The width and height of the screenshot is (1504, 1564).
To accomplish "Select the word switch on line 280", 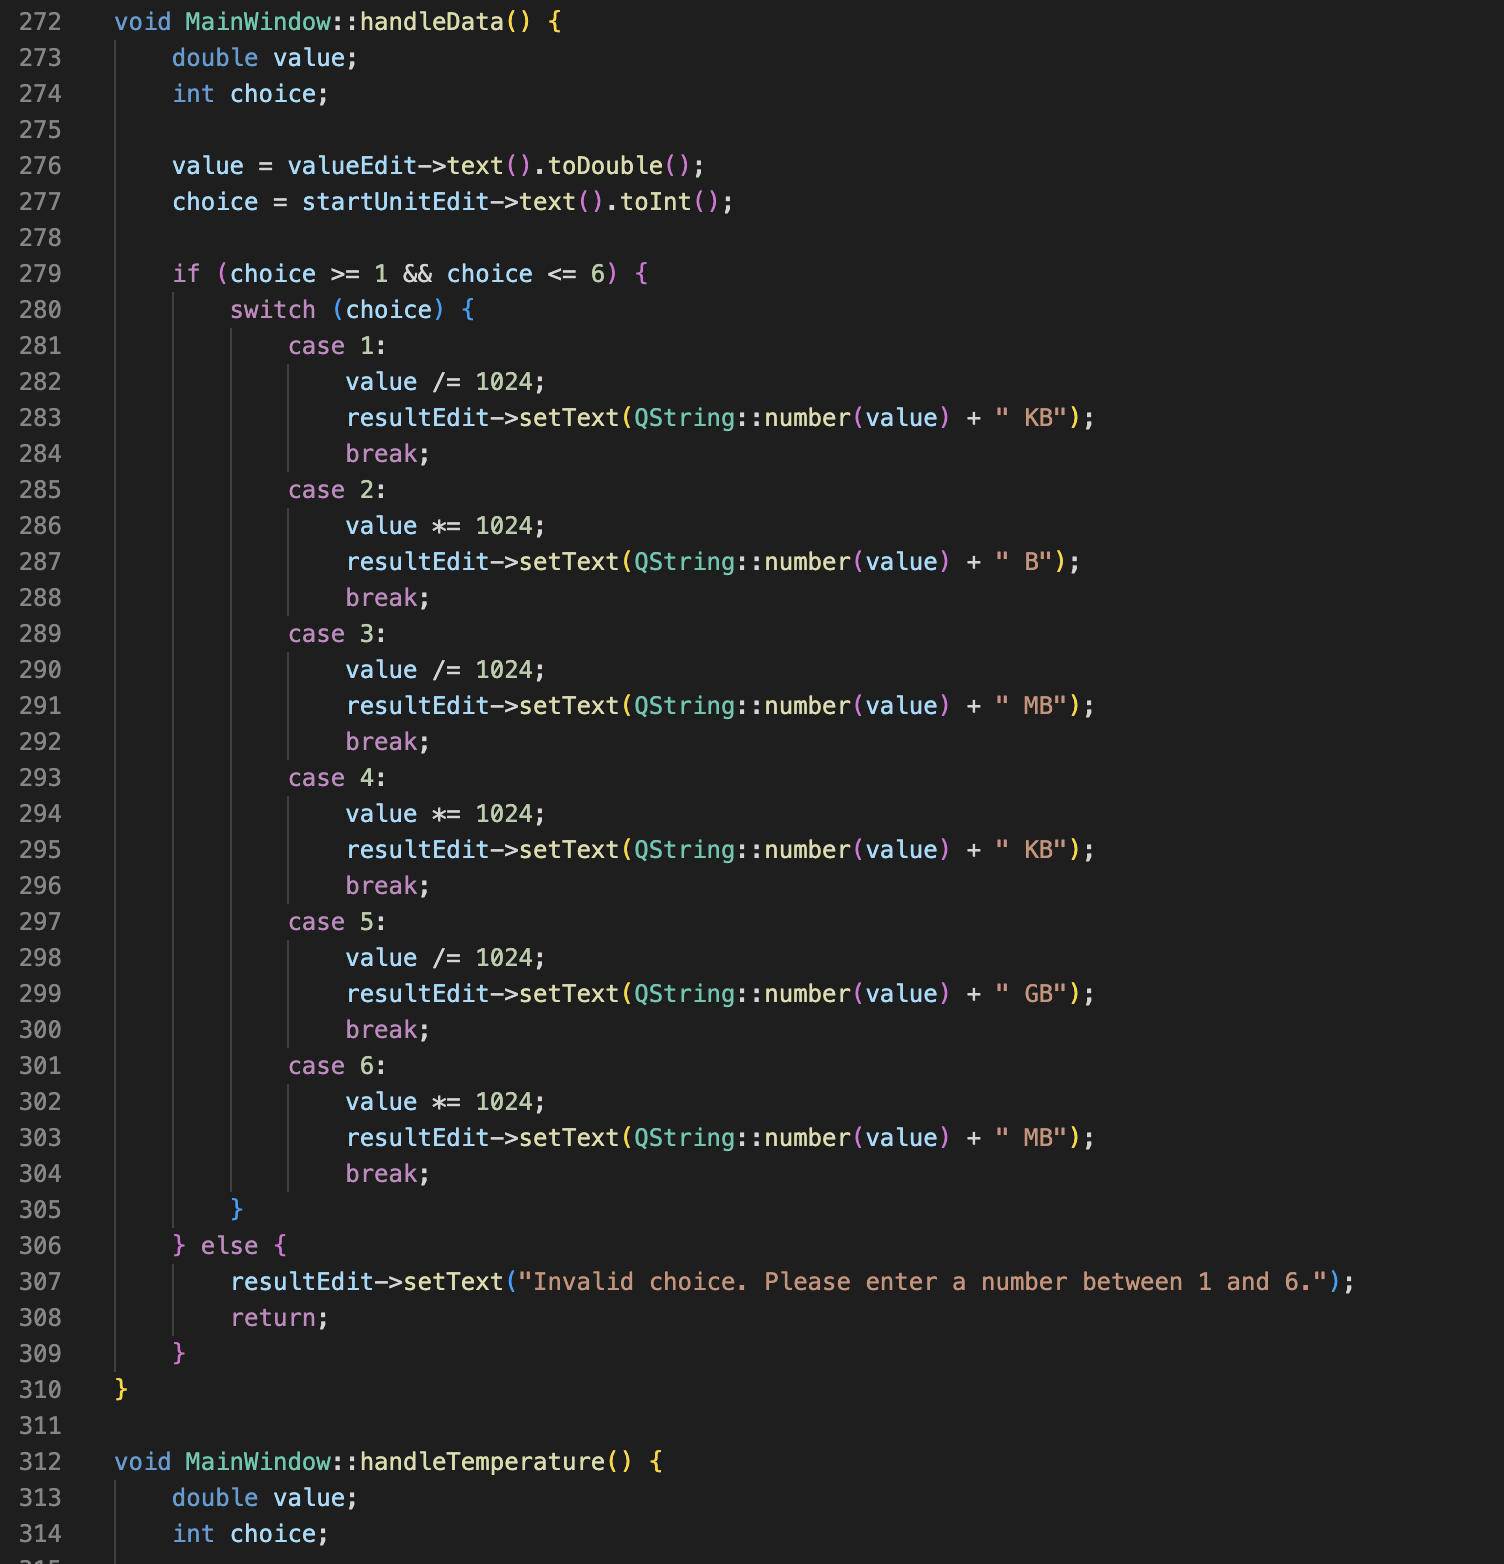I will 272,309.
